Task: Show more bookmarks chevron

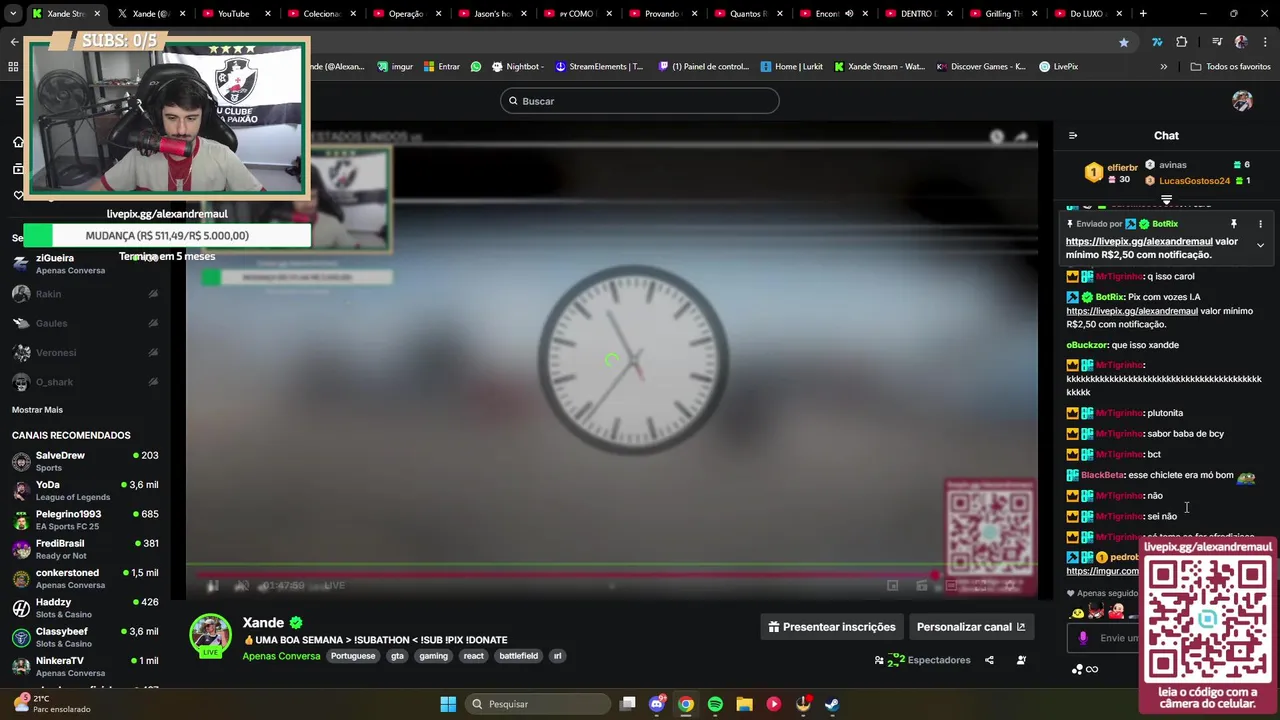Action: click(x=1163, y=67)
